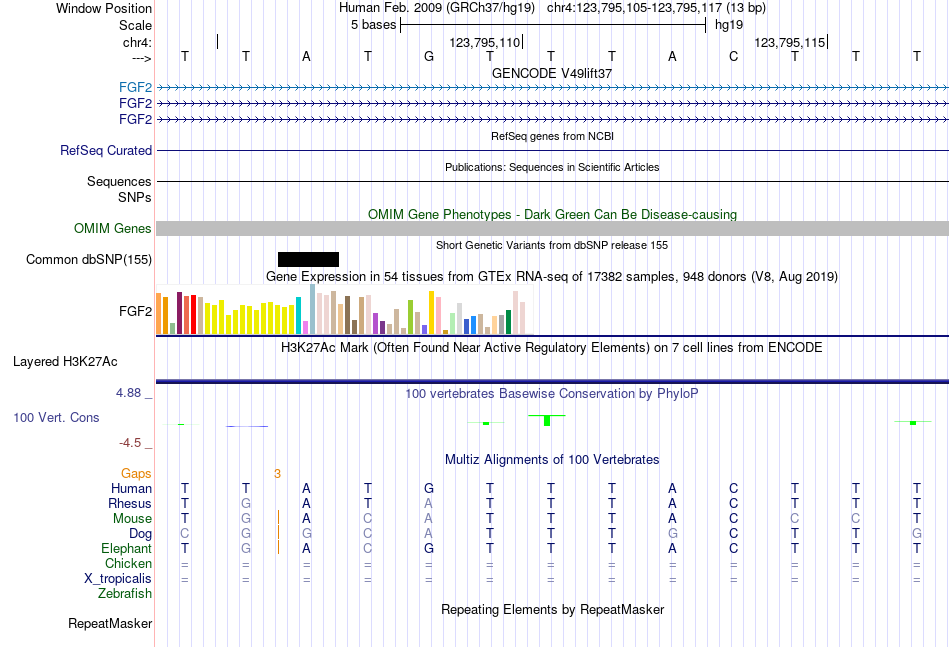This screenshot has width=950, height=647.
Task: Click the Scale track label
Action: pos(135,25)
